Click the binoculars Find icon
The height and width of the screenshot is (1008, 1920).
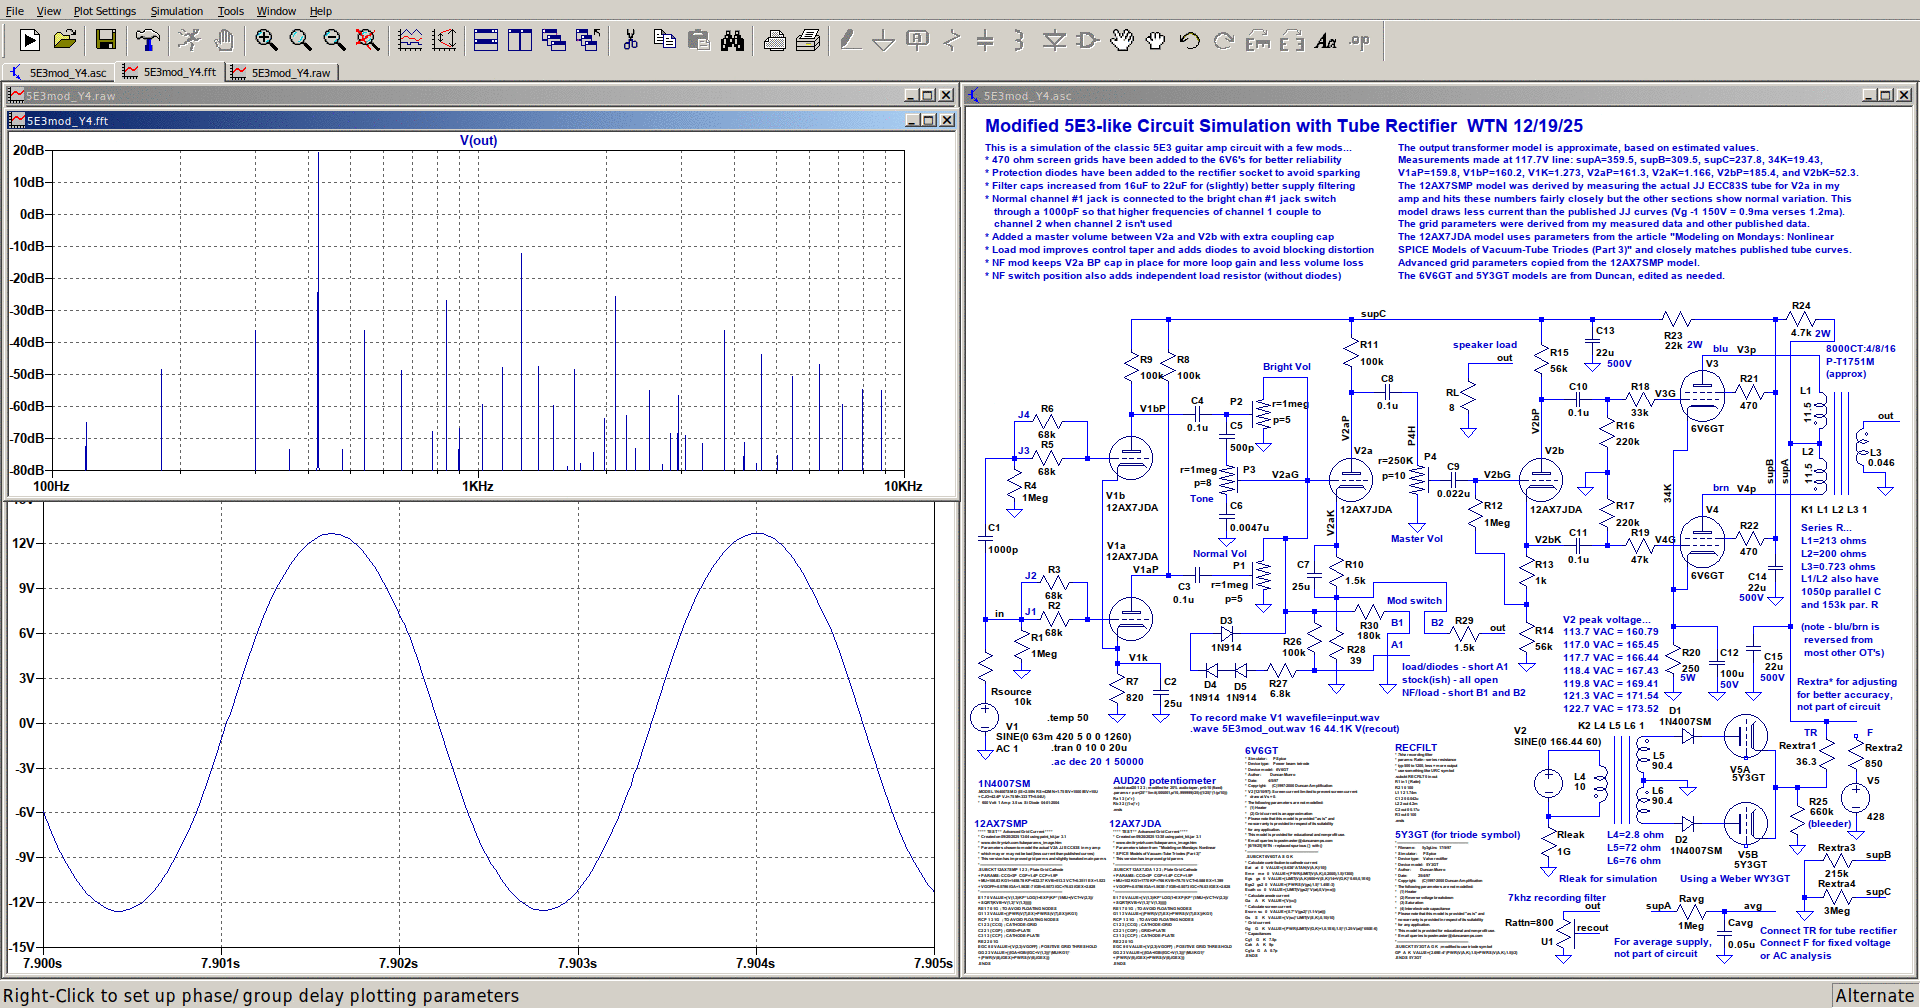pos(733,40)
